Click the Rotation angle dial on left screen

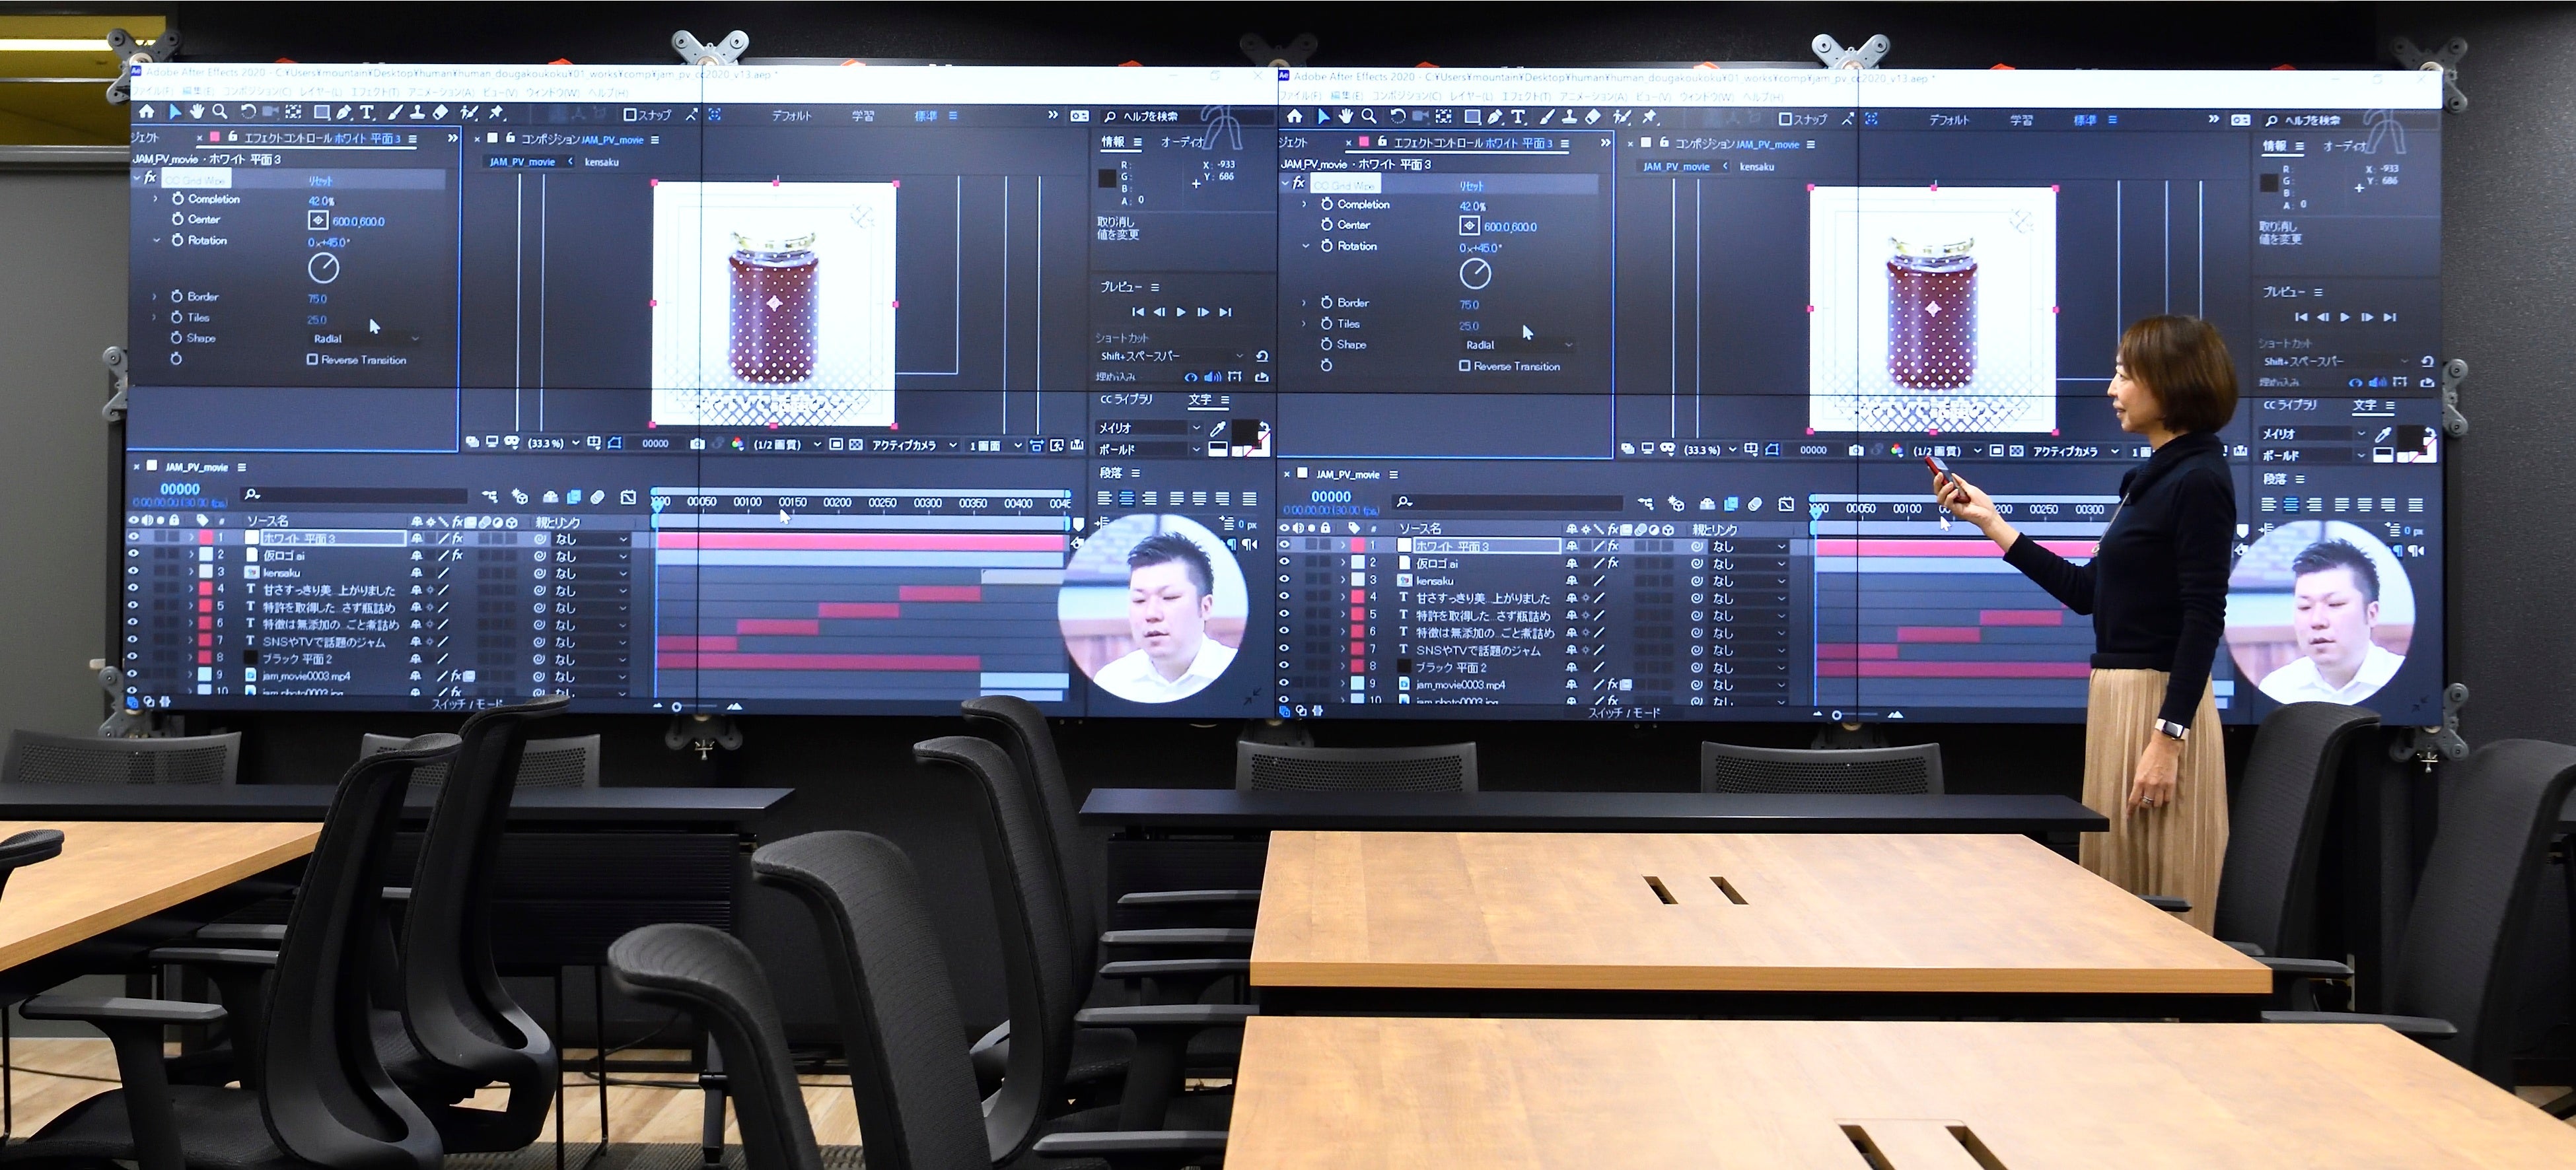[x=323, y=268]
